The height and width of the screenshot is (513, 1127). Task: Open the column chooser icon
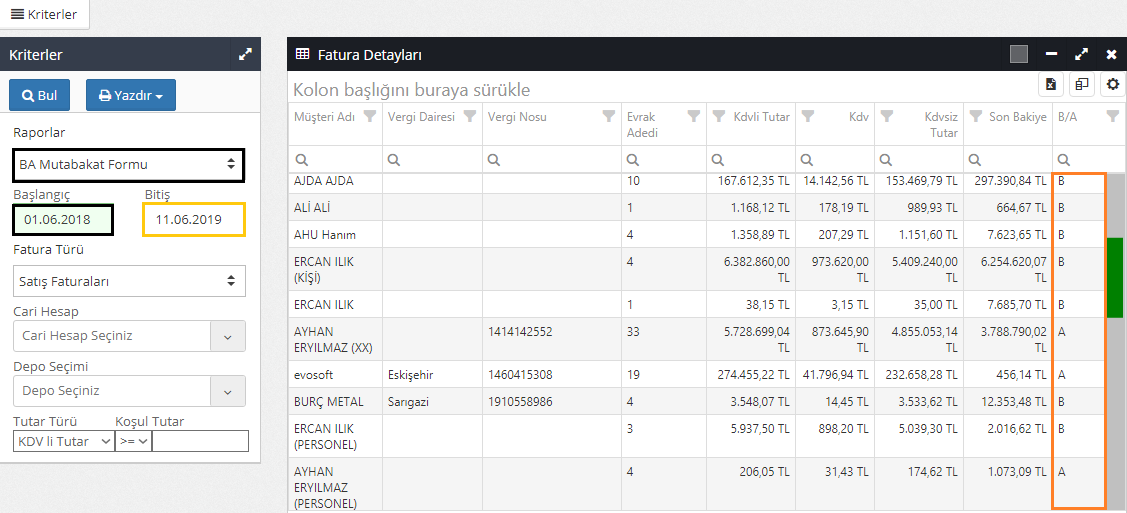pos(1082,84)
